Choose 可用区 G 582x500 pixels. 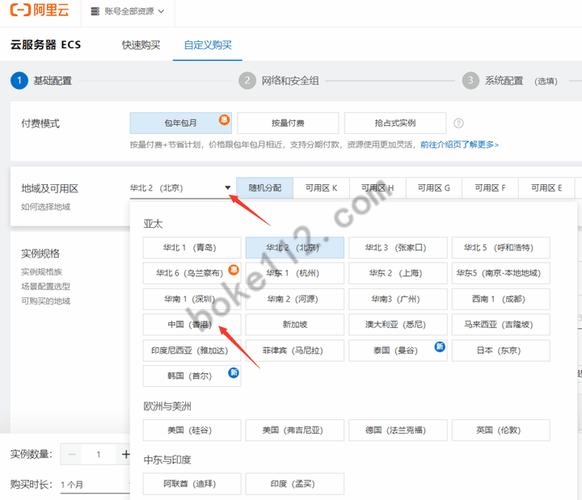pos(434,188)
